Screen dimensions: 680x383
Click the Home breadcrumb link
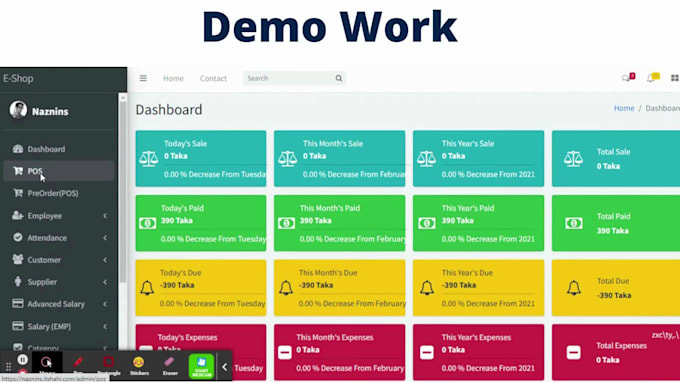tap(624, 108)
